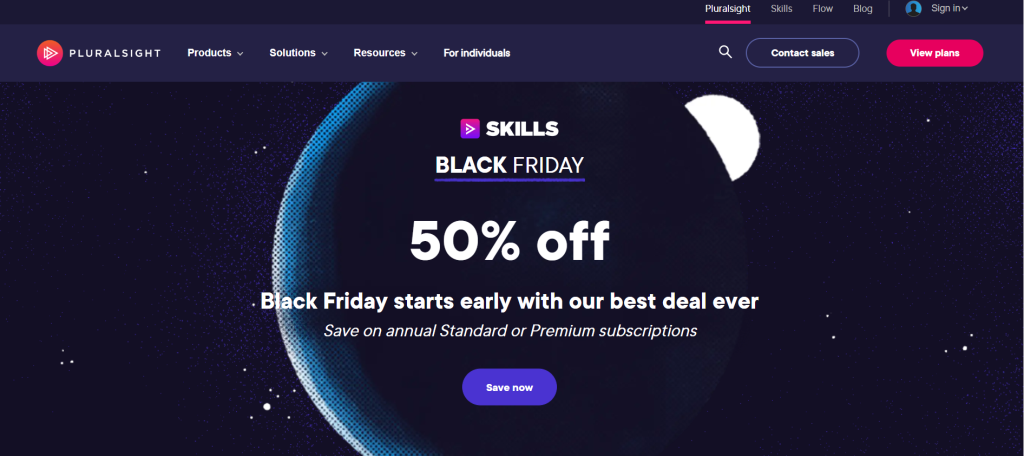The height and width of the screenshot is (456, 1024).
Task: Switch to the Skills top tab
Action: click(x=781, y=9)
